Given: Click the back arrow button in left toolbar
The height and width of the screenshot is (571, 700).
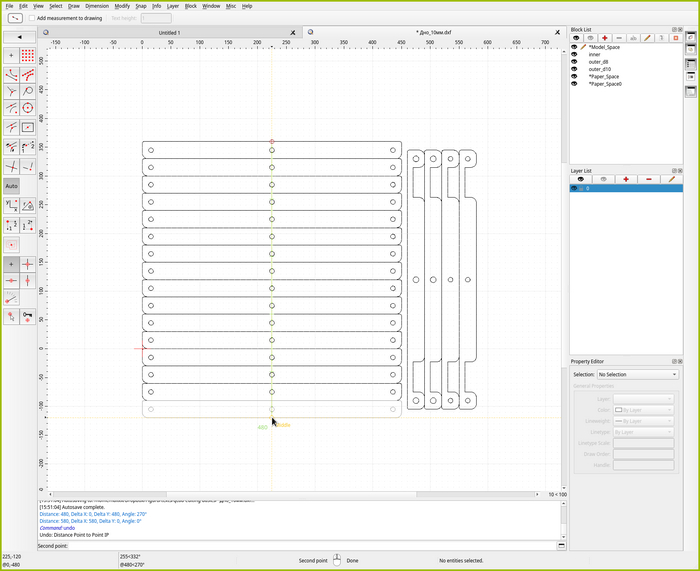Looking at the screenshot, I should (x=19, y=37).
